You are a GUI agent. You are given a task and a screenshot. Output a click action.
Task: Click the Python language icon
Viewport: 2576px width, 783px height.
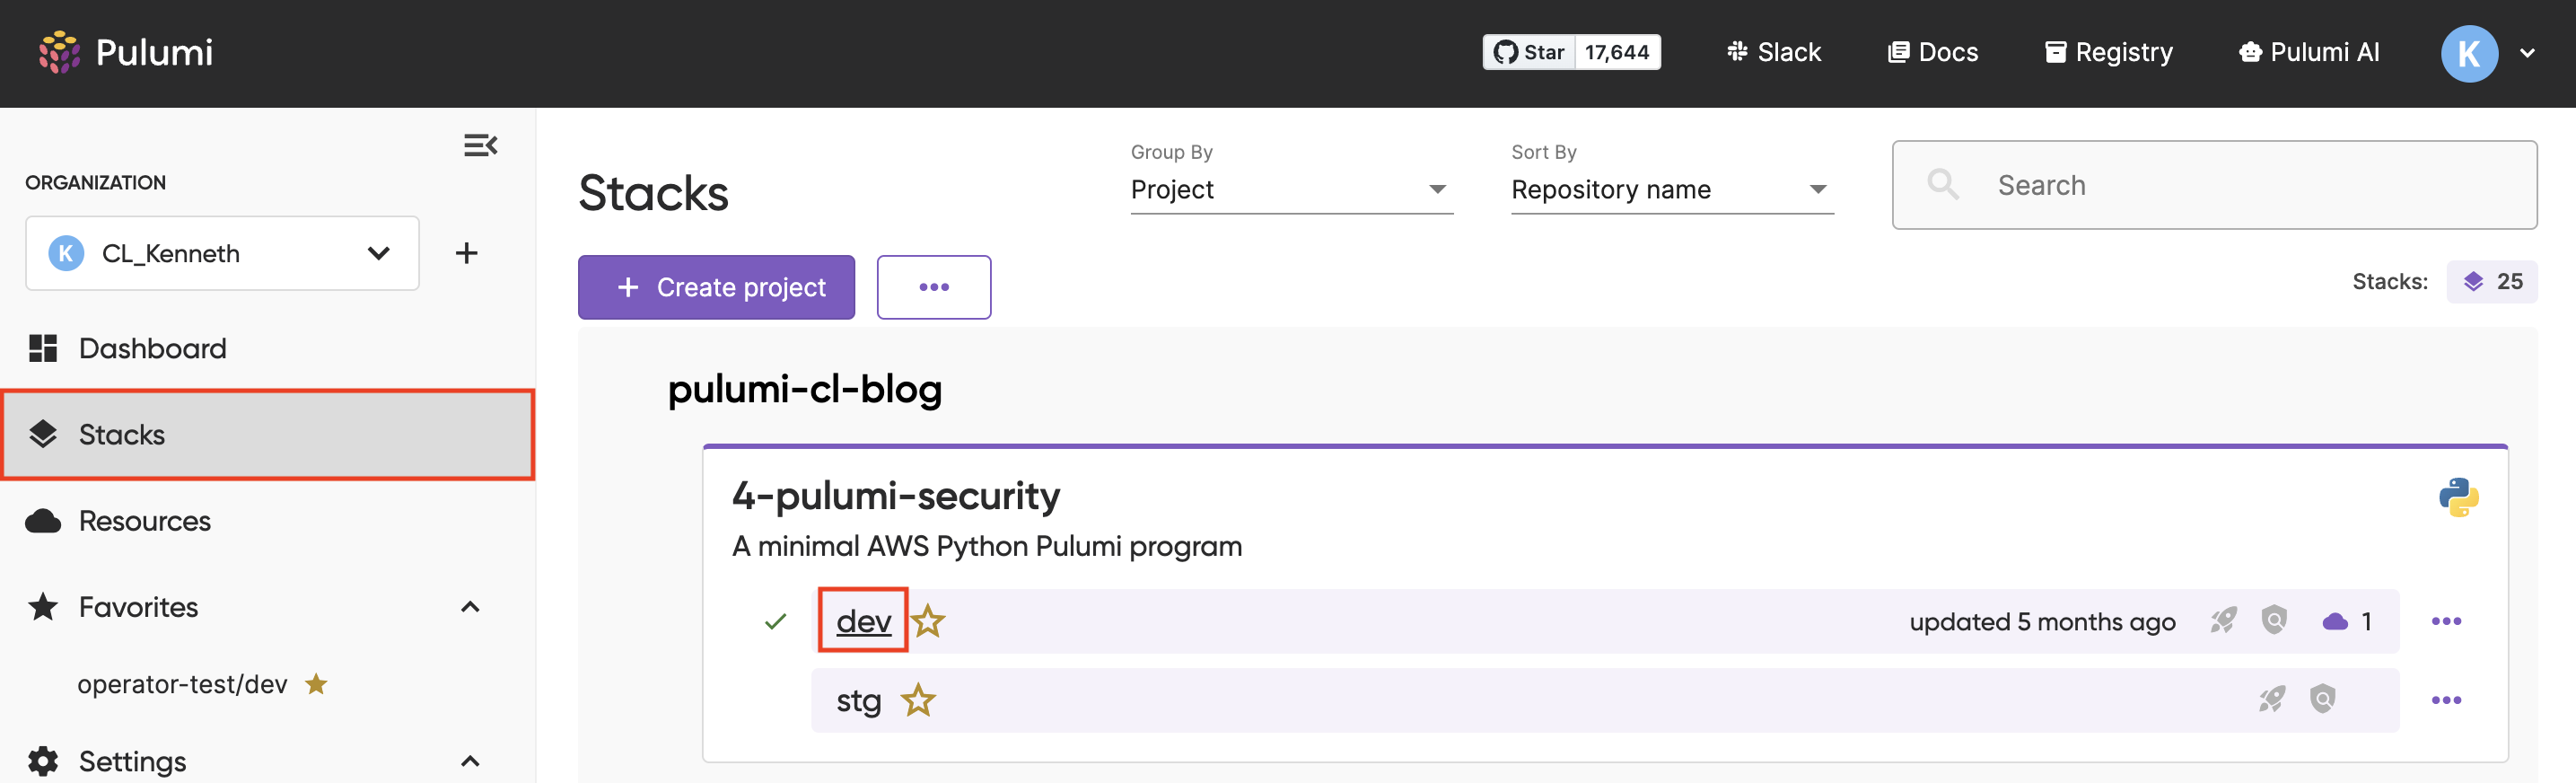tap(2458, 497)
